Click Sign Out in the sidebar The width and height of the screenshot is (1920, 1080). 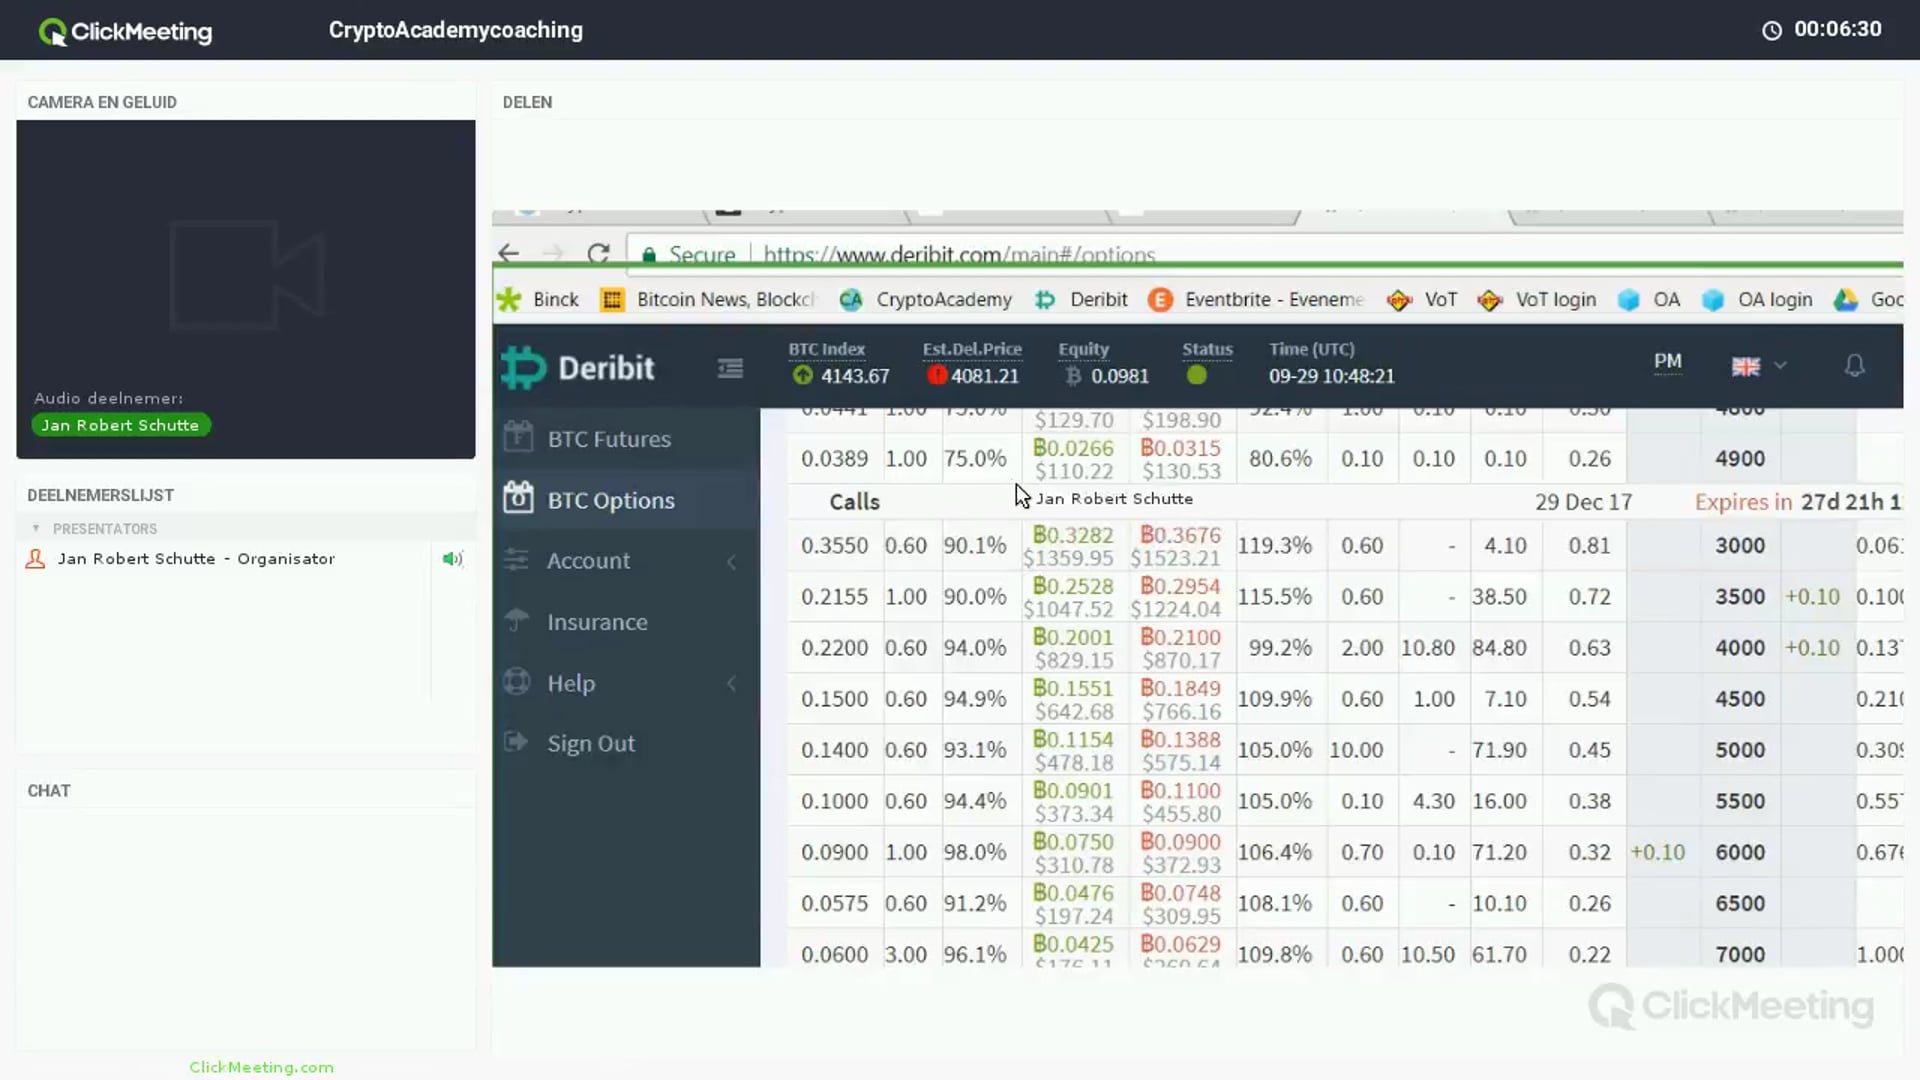[626, 743]
